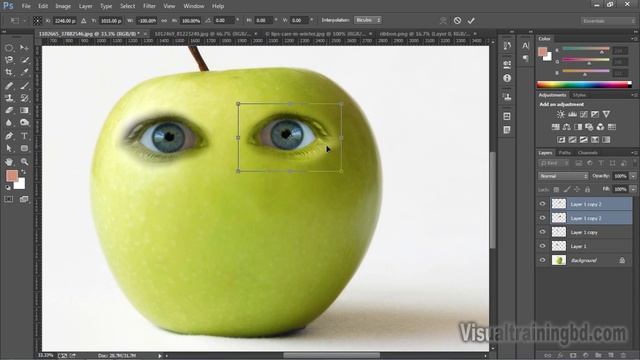Open the Help menu
Screen dimensions: 640x360
(x=218, y=6)
